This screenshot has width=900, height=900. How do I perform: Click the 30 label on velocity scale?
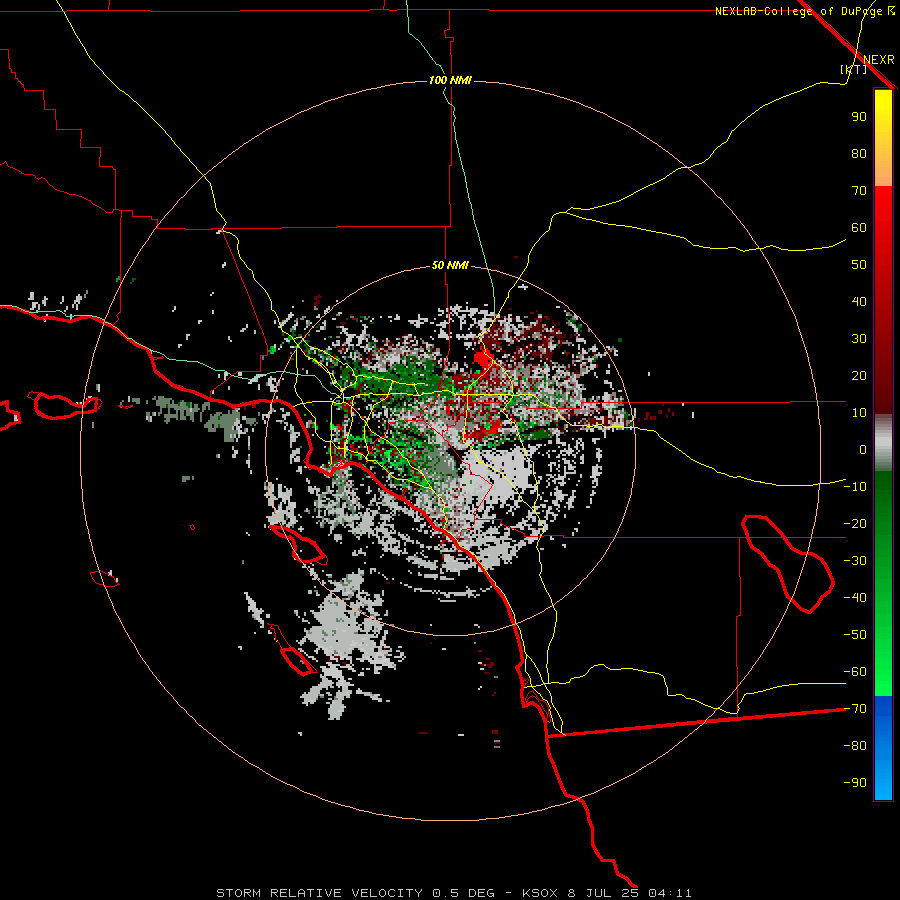(x=859, y=339)
